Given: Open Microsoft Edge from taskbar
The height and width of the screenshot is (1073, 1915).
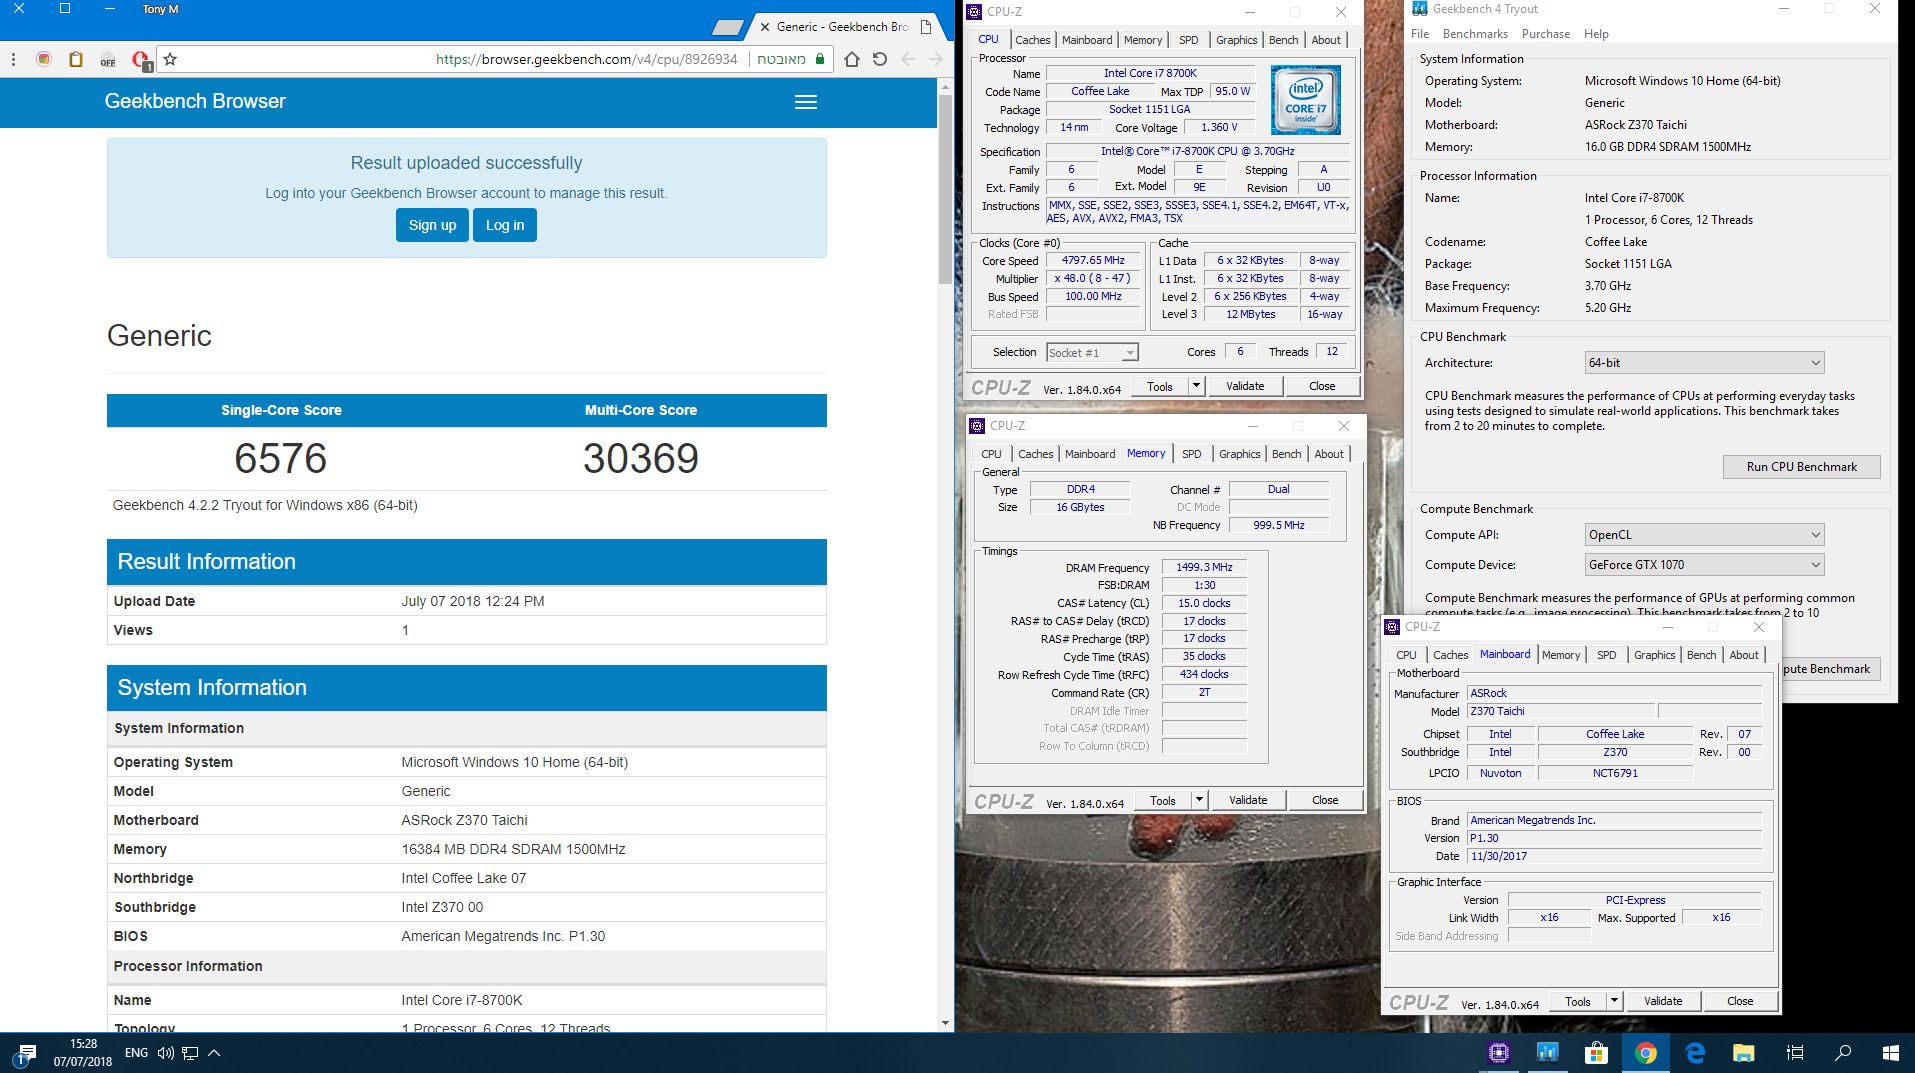Looking at the screenshot, I should click(x=1694, y=1052).
